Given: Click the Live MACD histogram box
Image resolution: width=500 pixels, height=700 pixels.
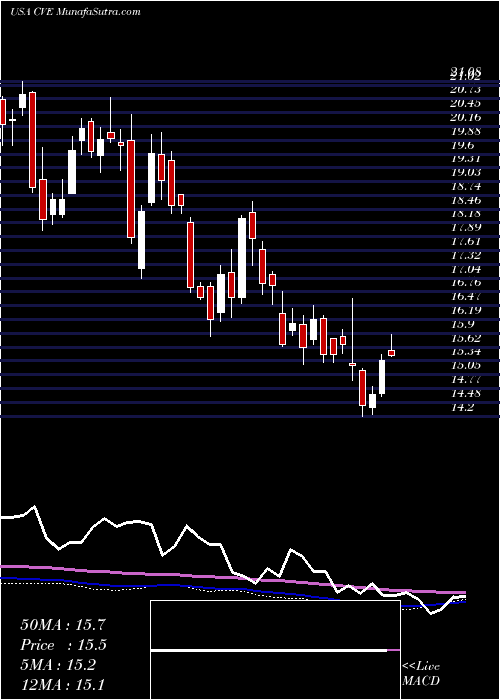Looking at the screenshot, I should (x=275, y=650).
